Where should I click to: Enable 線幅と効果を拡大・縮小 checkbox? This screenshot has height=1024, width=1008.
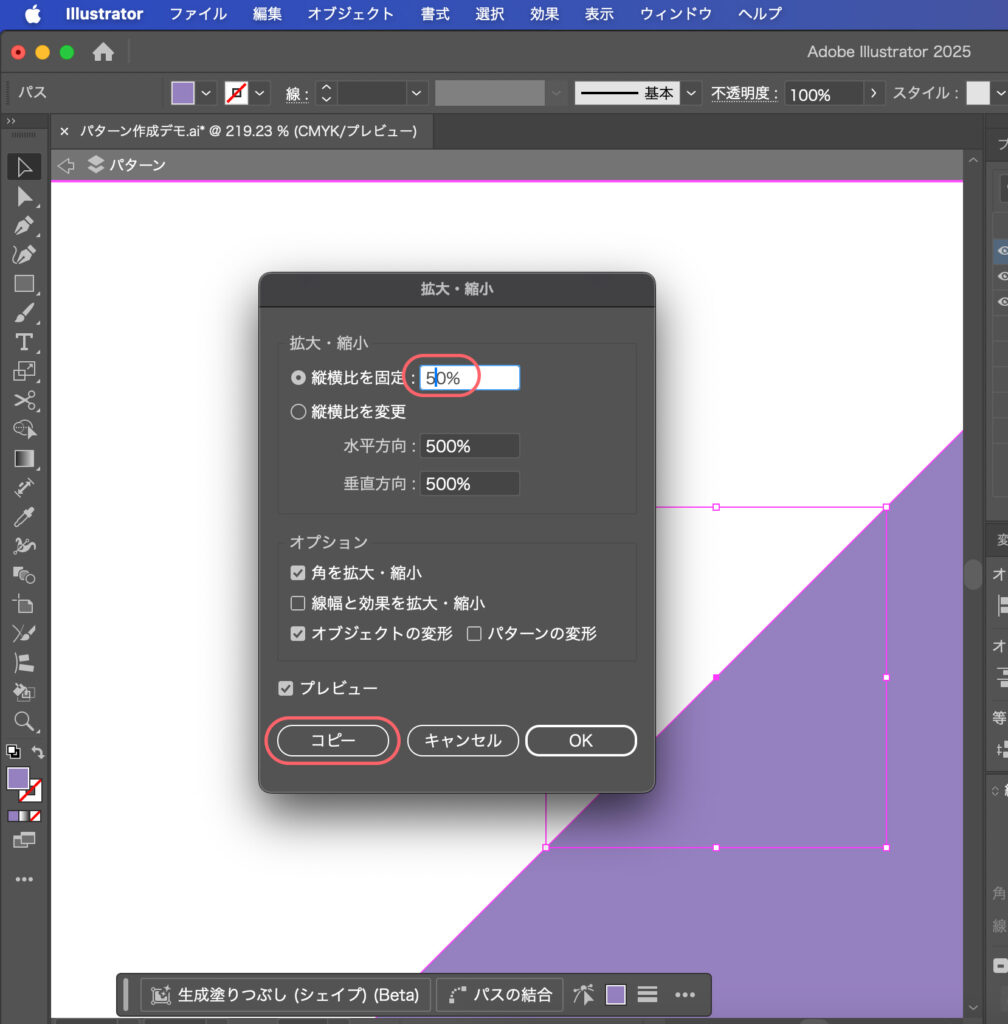point(298,603)
